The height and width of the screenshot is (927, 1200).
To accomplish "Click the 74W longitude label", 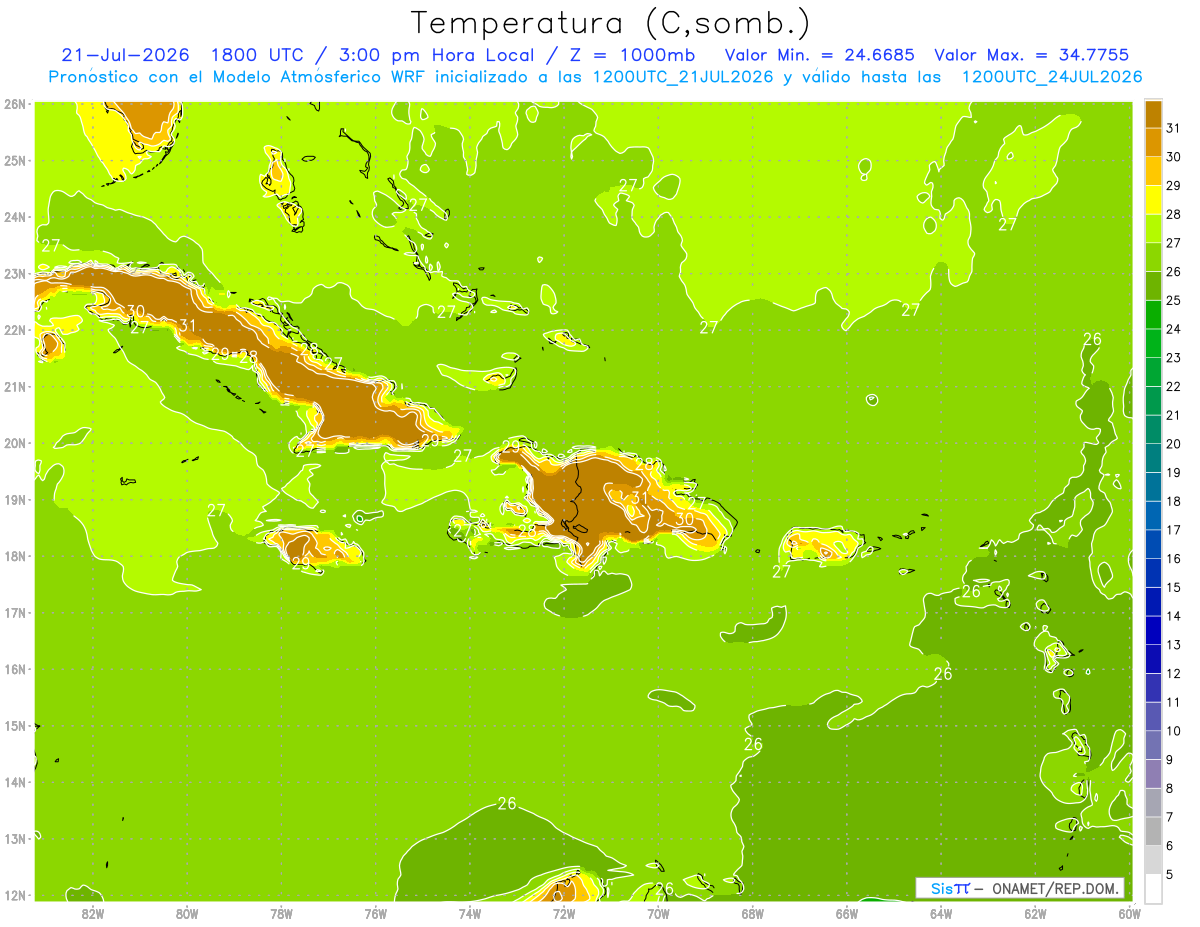I will [x=470, y=913].
